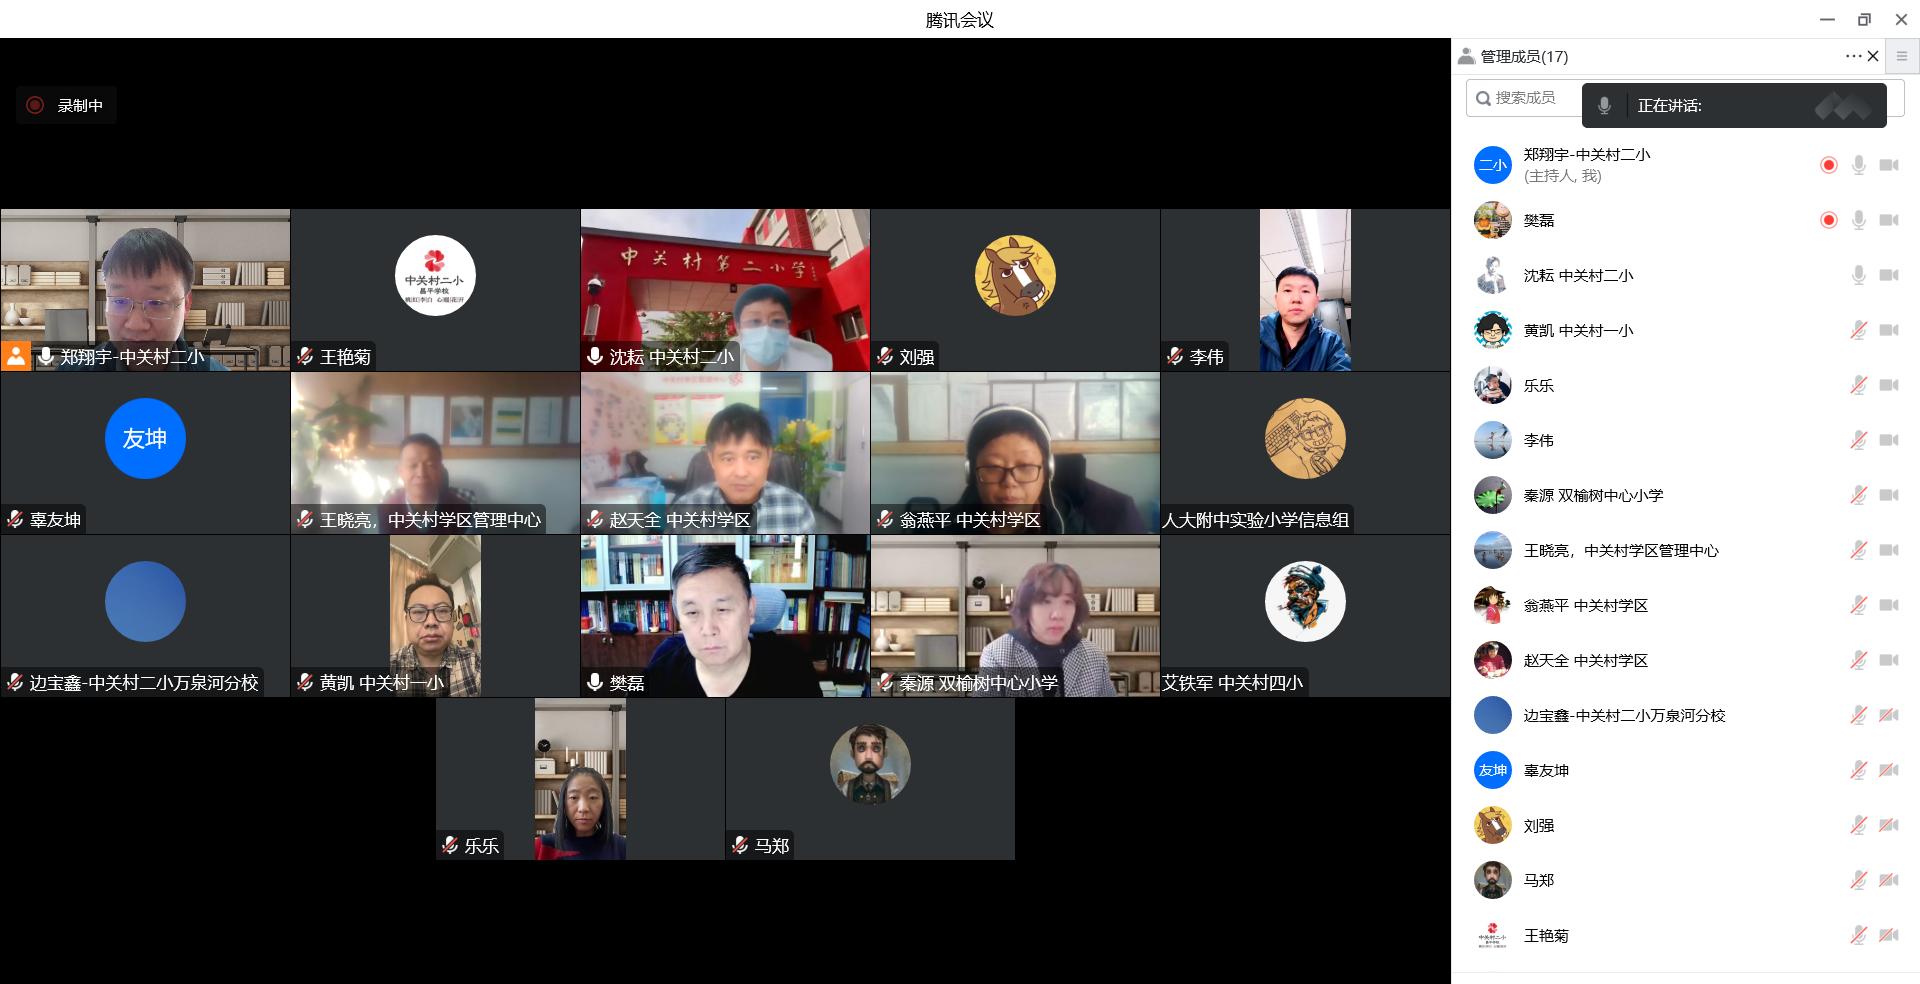This screenshot has height=984, width=1920.
Task: Click the 录制中 recording indicator
Action: 66,105
